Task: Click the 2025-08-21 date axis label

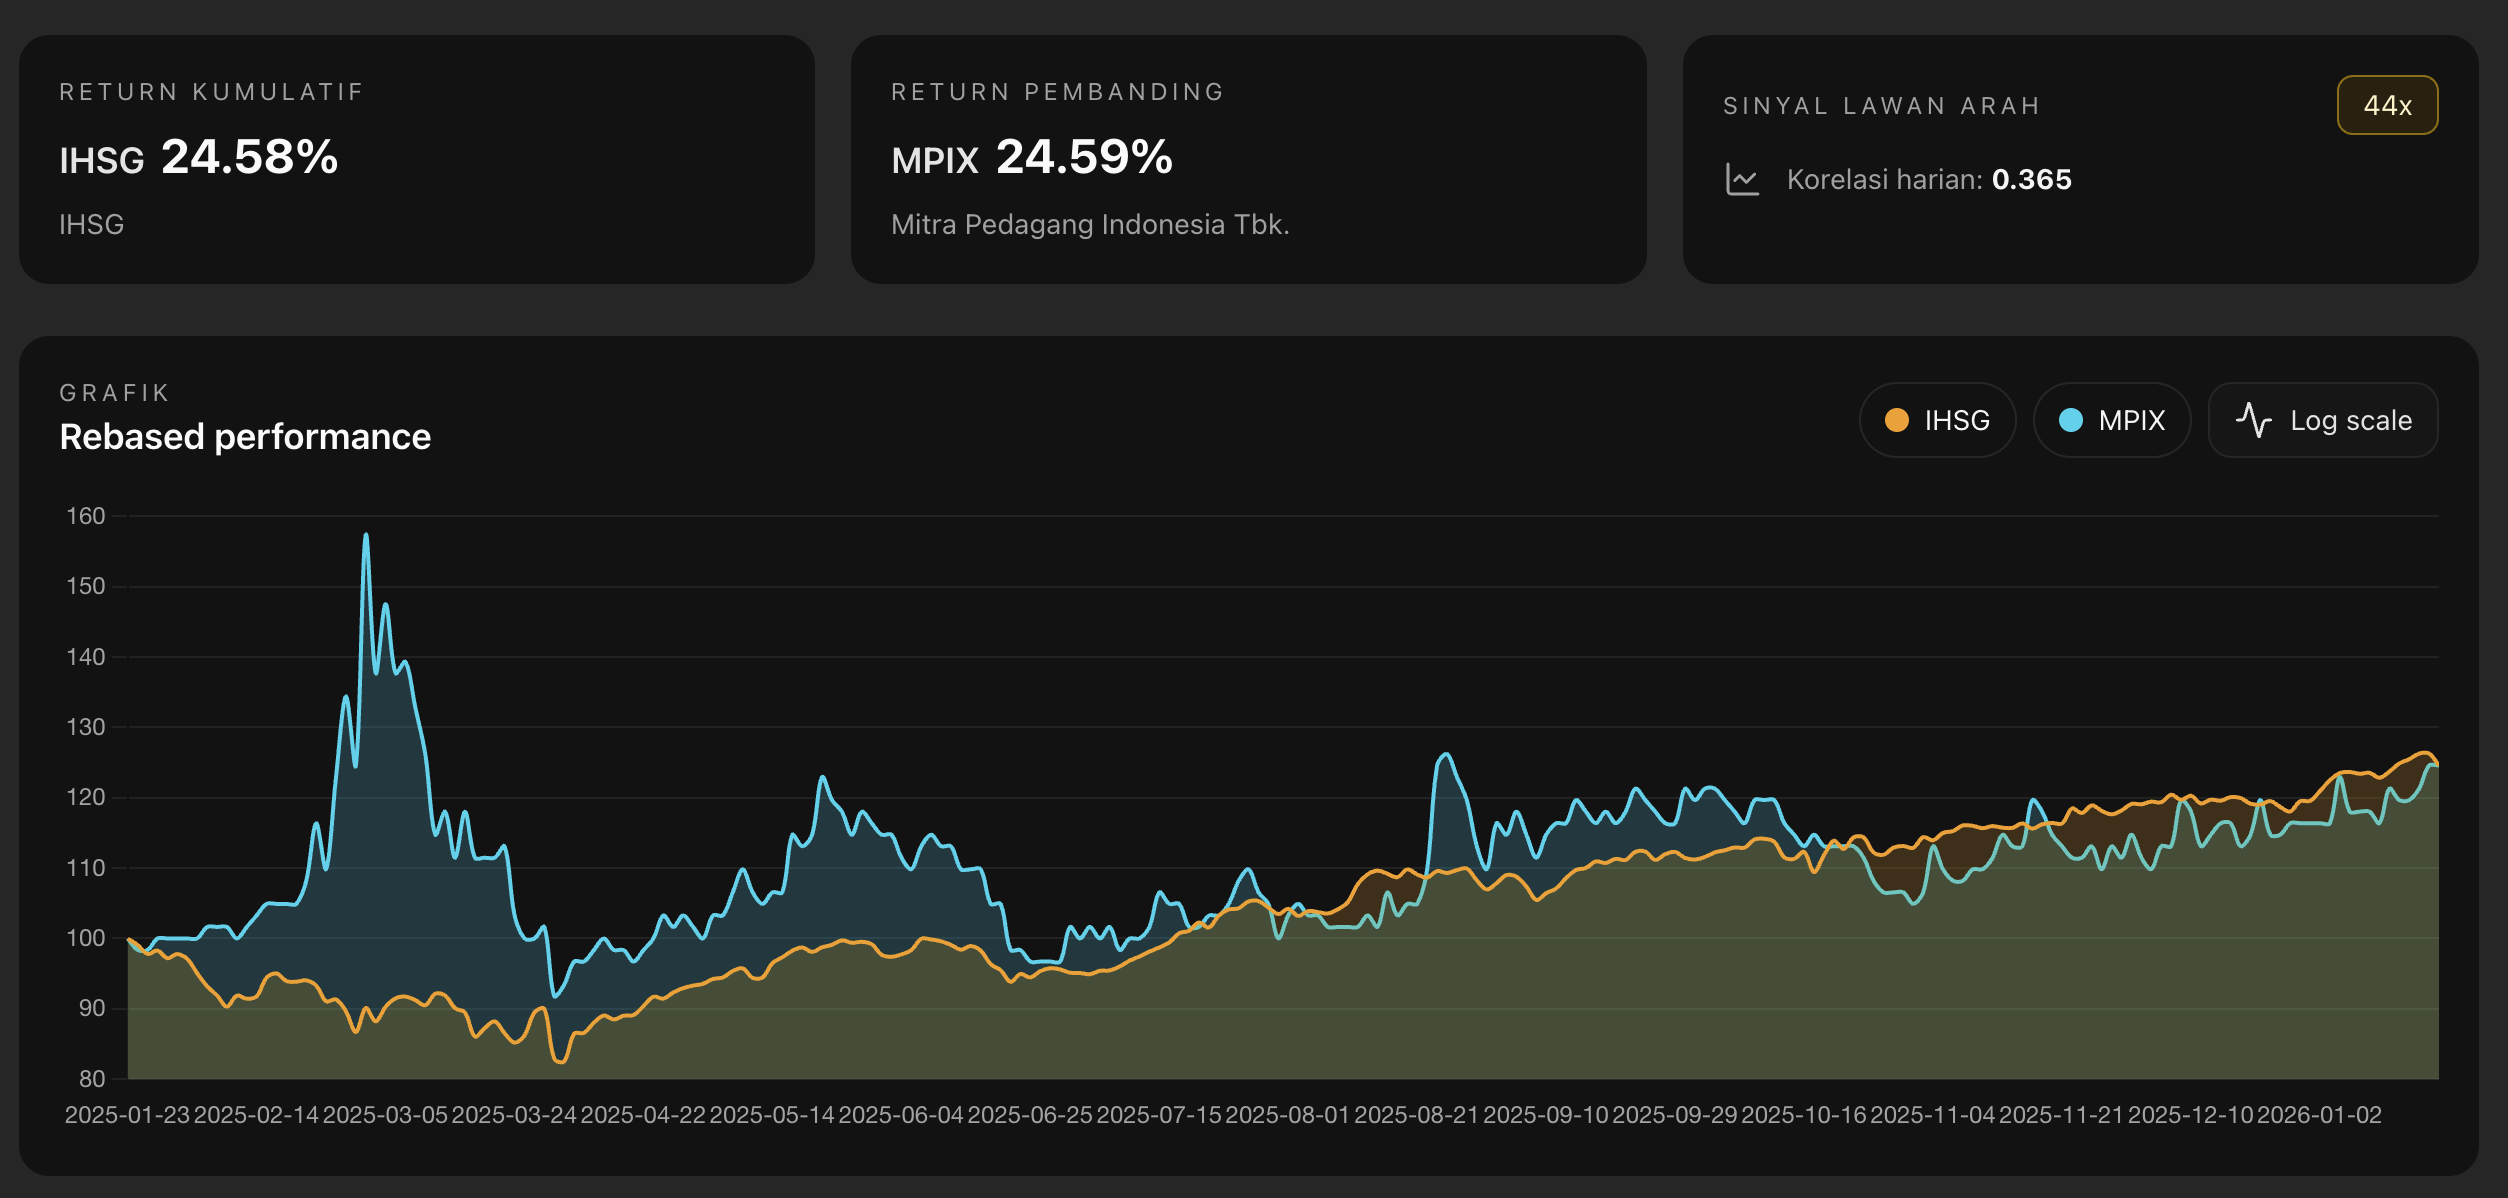Action: [x=1416, y=1115]
